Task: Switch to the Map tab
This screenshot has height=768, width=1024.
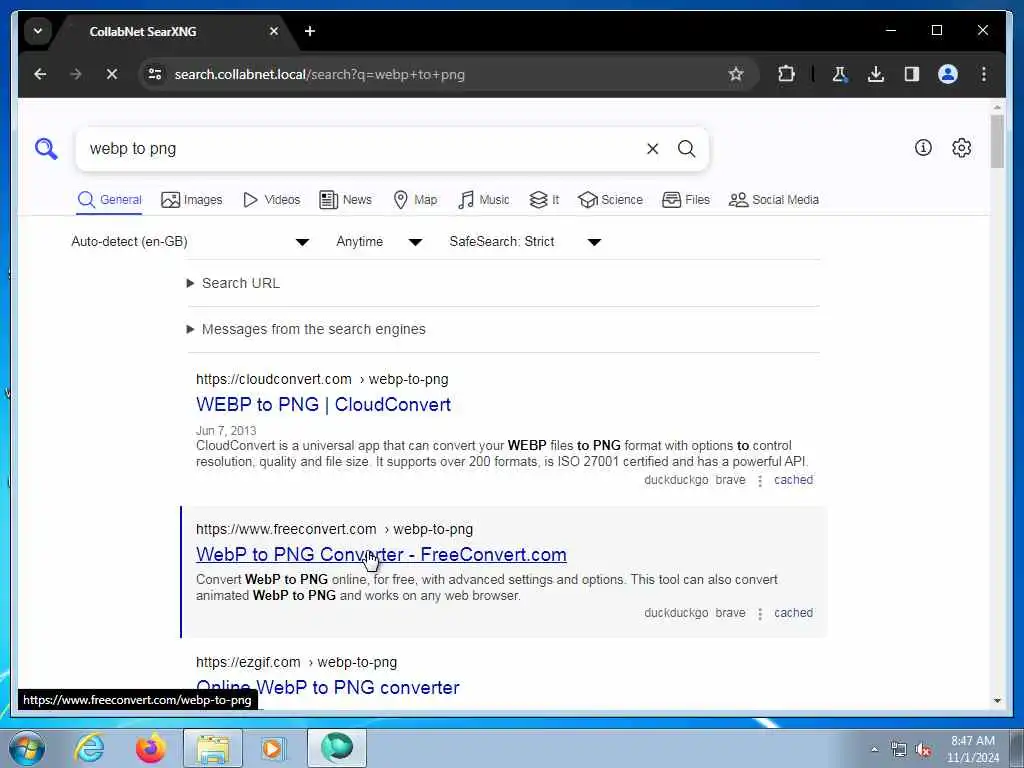Action: tap(415, 200)
